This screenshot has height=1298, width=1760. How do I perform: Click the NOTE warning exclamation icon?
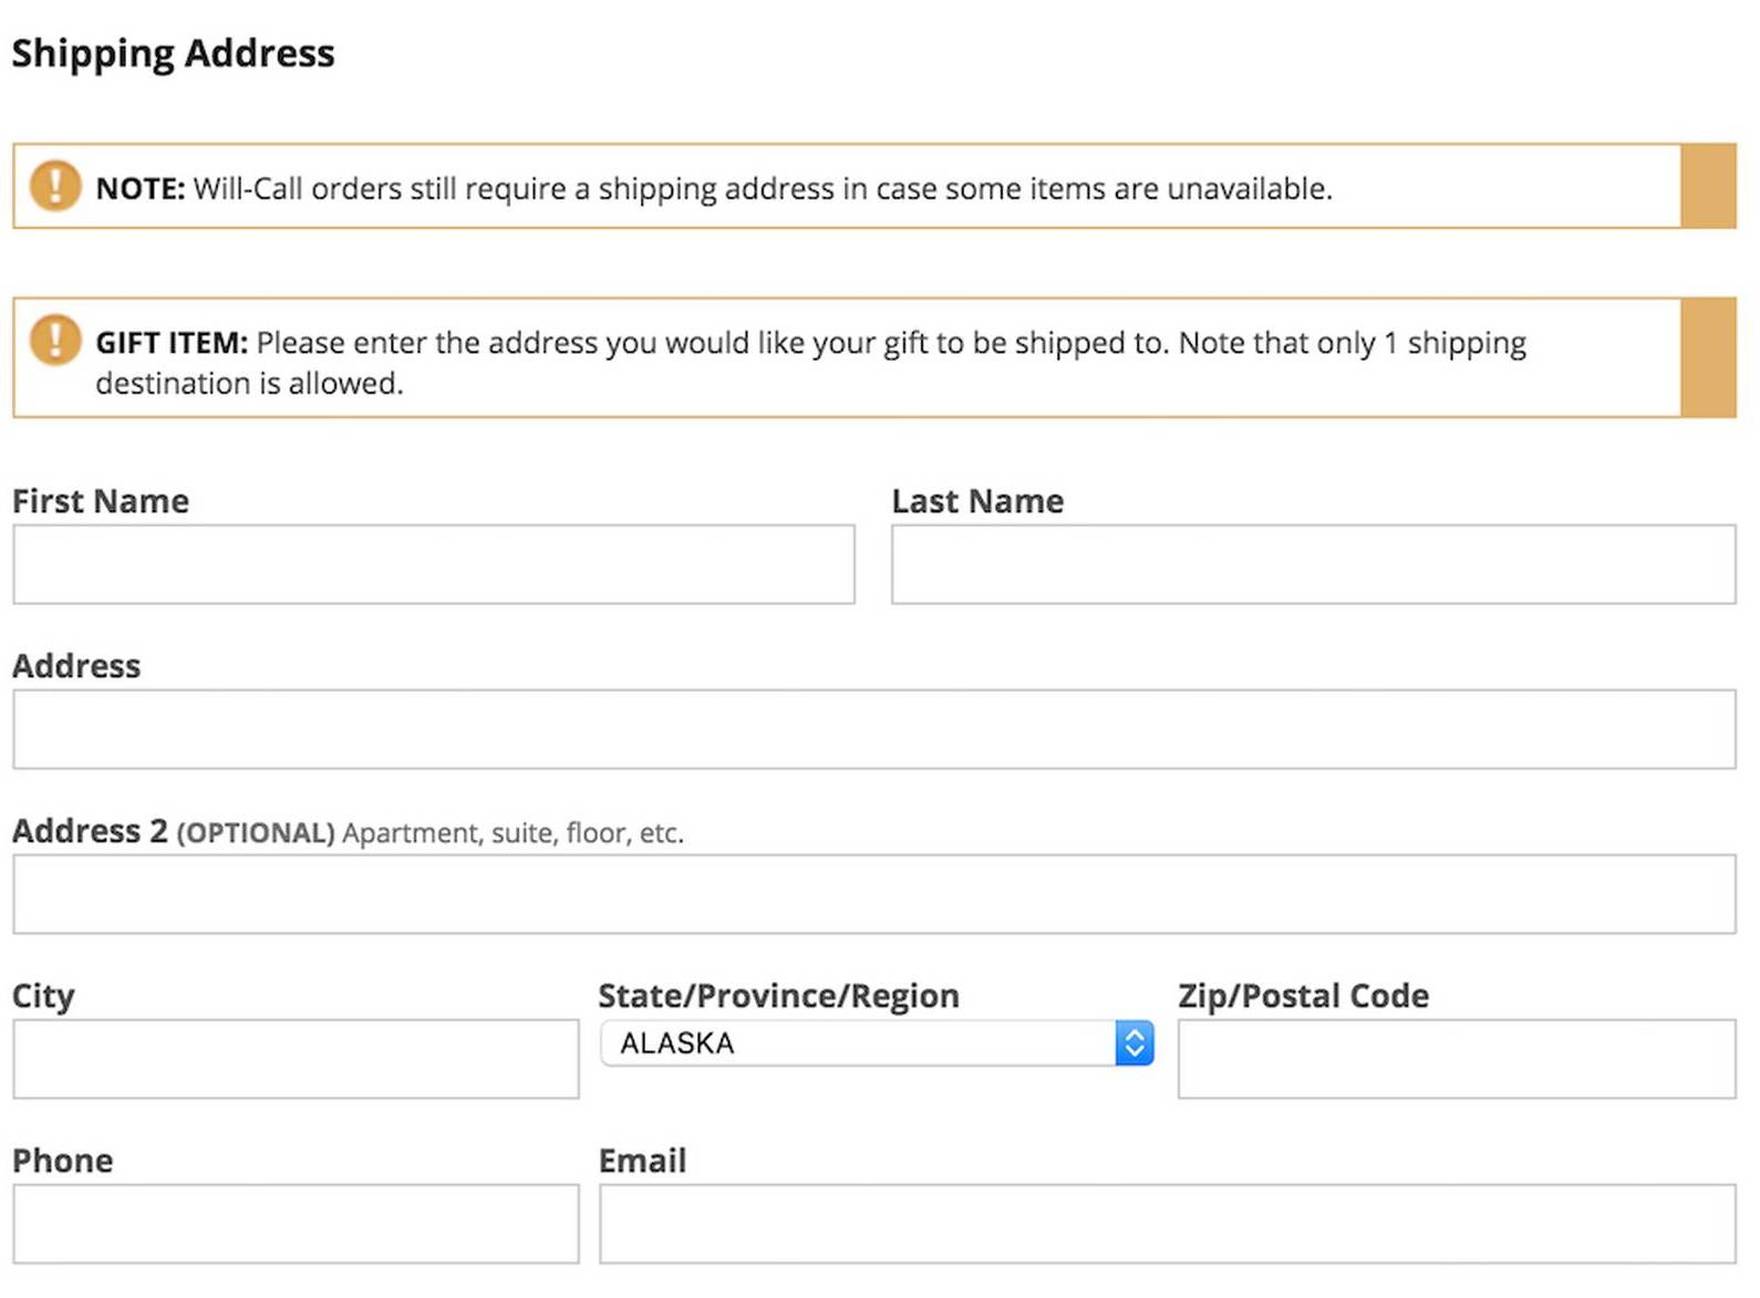tap(55, 186)
